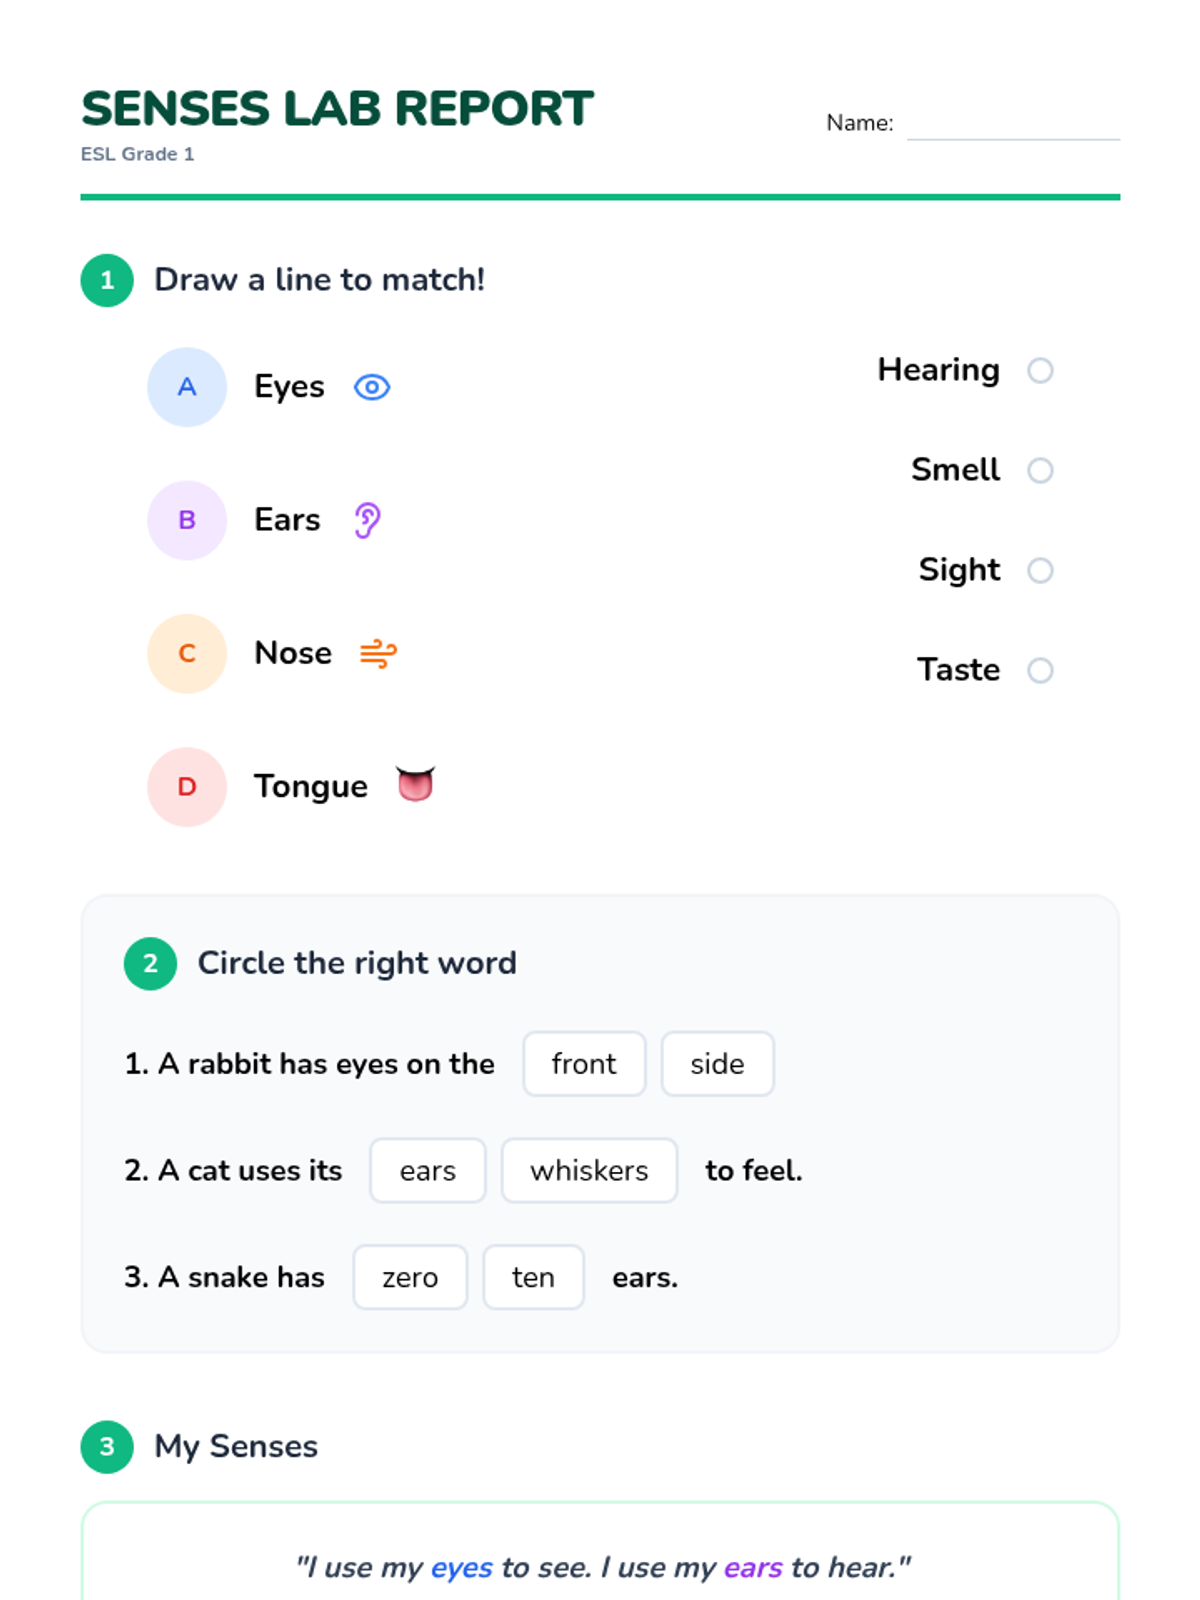Click the Name input line
The image size is (1200, 1600).
coord(1012,125)
